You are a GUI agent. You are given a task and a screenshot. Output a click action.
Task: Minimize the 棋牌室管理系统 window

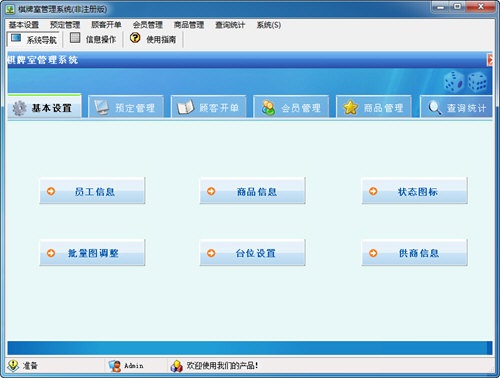click(441, 7)
